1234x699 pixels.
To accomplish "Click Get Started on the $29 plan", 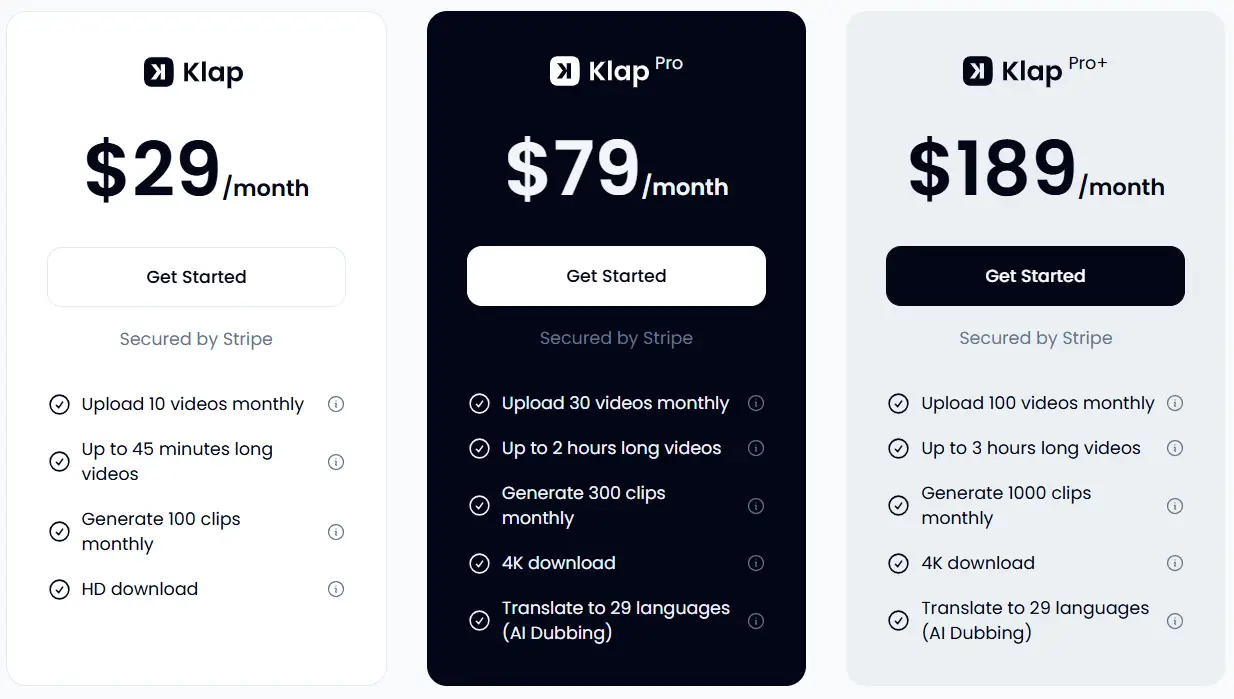I will [x=196, y=276].
